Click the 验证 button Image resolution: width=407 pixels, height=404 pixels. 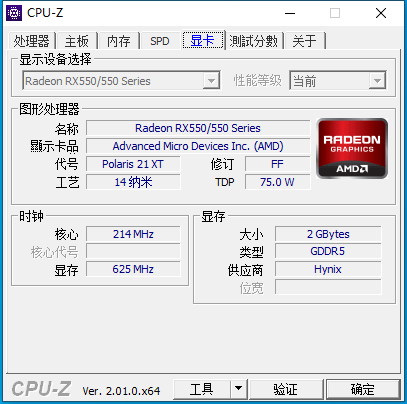(286, 388)
